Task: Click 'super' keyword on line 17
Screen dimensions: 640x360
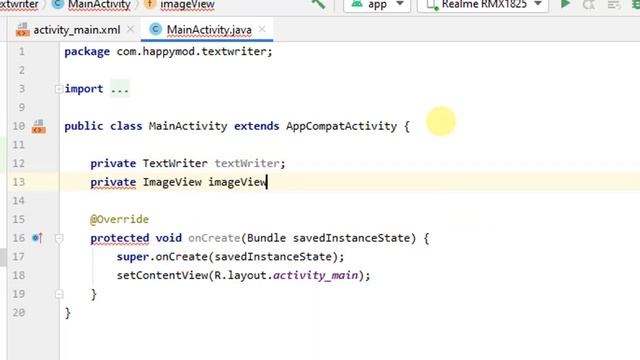Action: point(133,257)
